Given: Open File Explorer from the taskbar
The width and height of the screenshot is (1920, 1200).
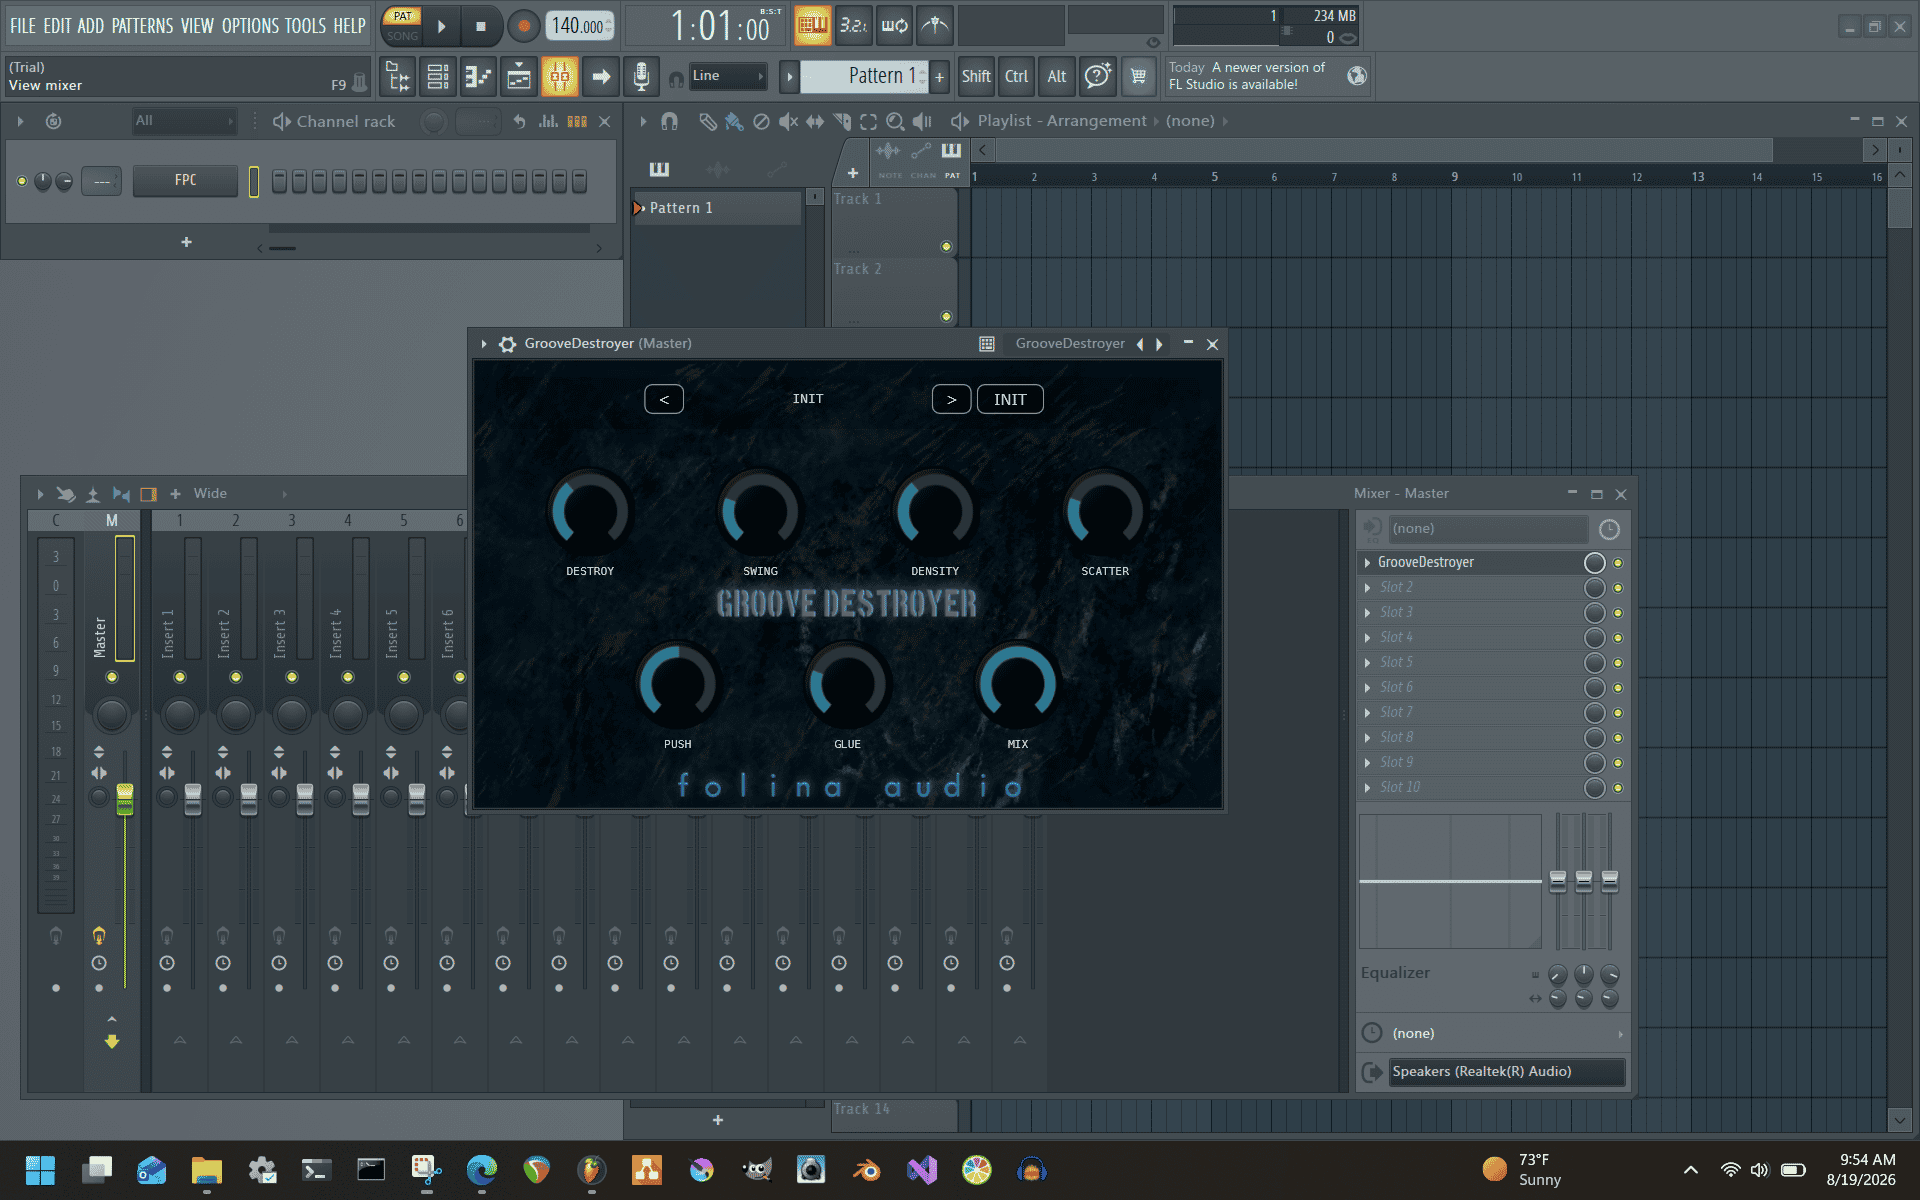Looking at the screenshot, I should tap(206, 1169).
